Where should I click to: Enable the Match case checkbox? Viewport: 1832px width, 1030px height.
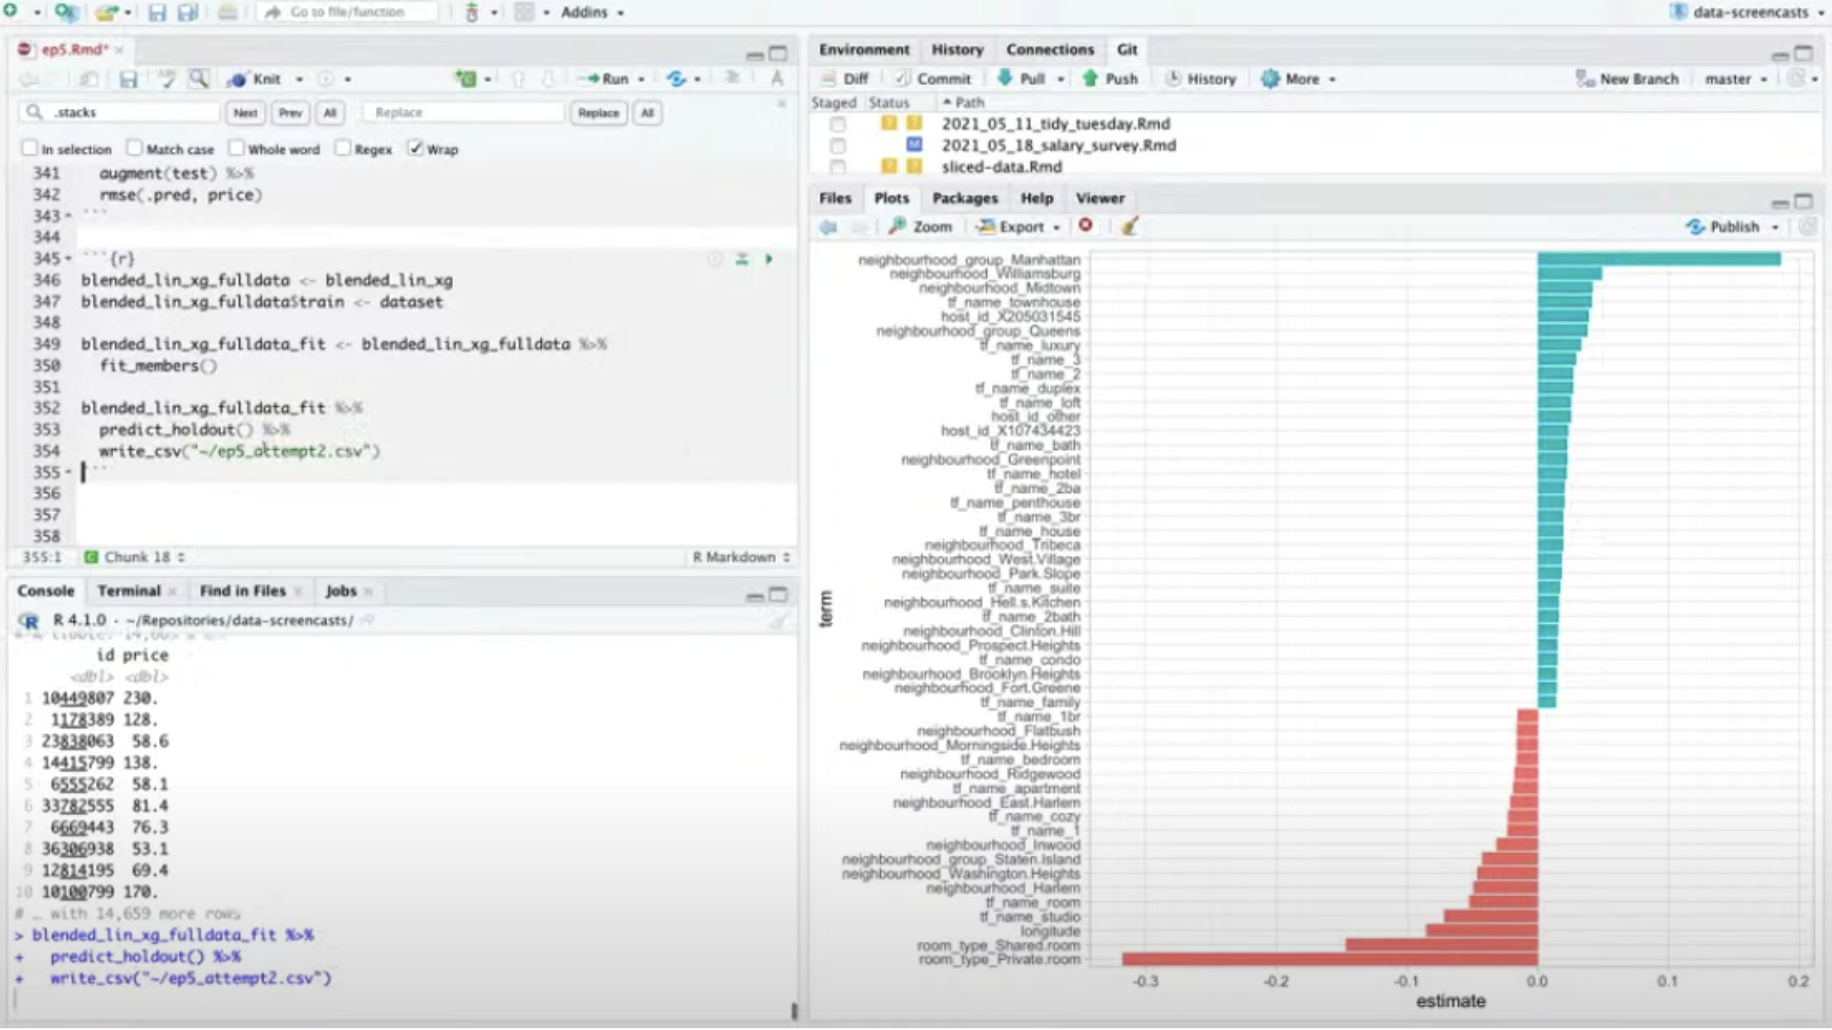(135, 148)
